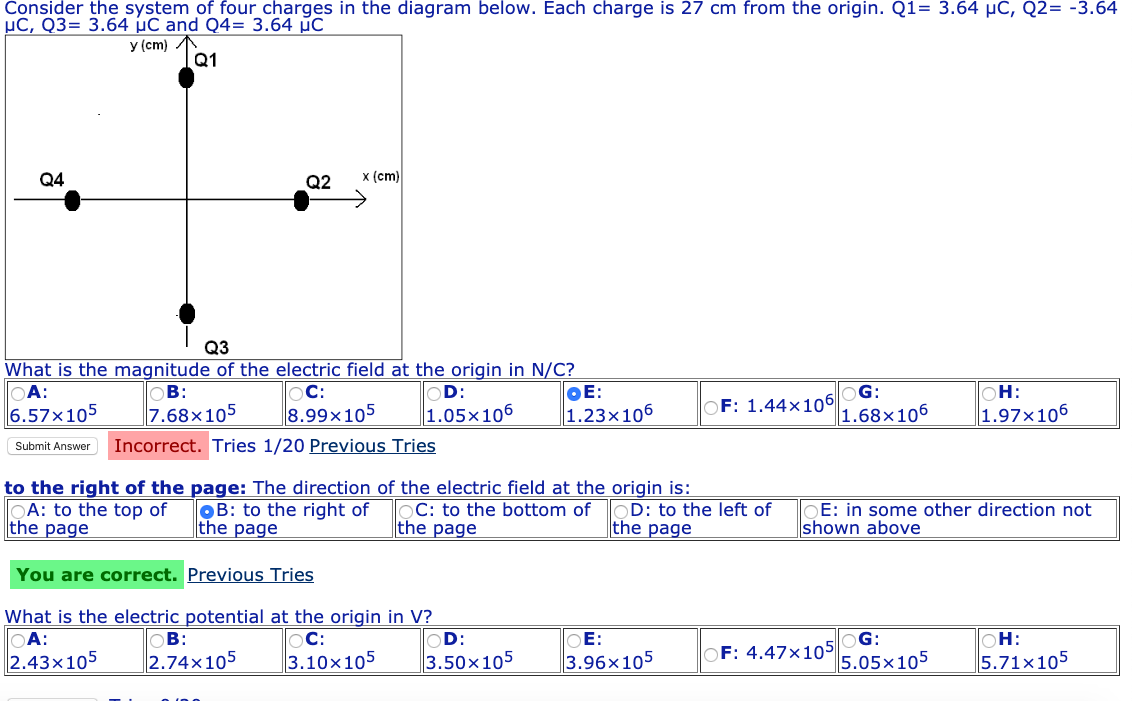Click the magnitude of electric field question text
1132x701 pixels.
click(x=289, y=370)
